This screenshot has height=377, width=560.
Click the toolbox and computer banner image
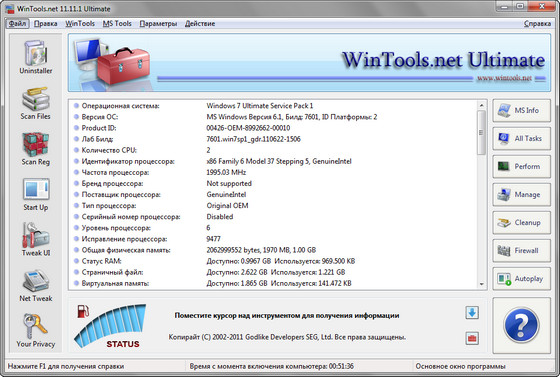tap(111, 63)
